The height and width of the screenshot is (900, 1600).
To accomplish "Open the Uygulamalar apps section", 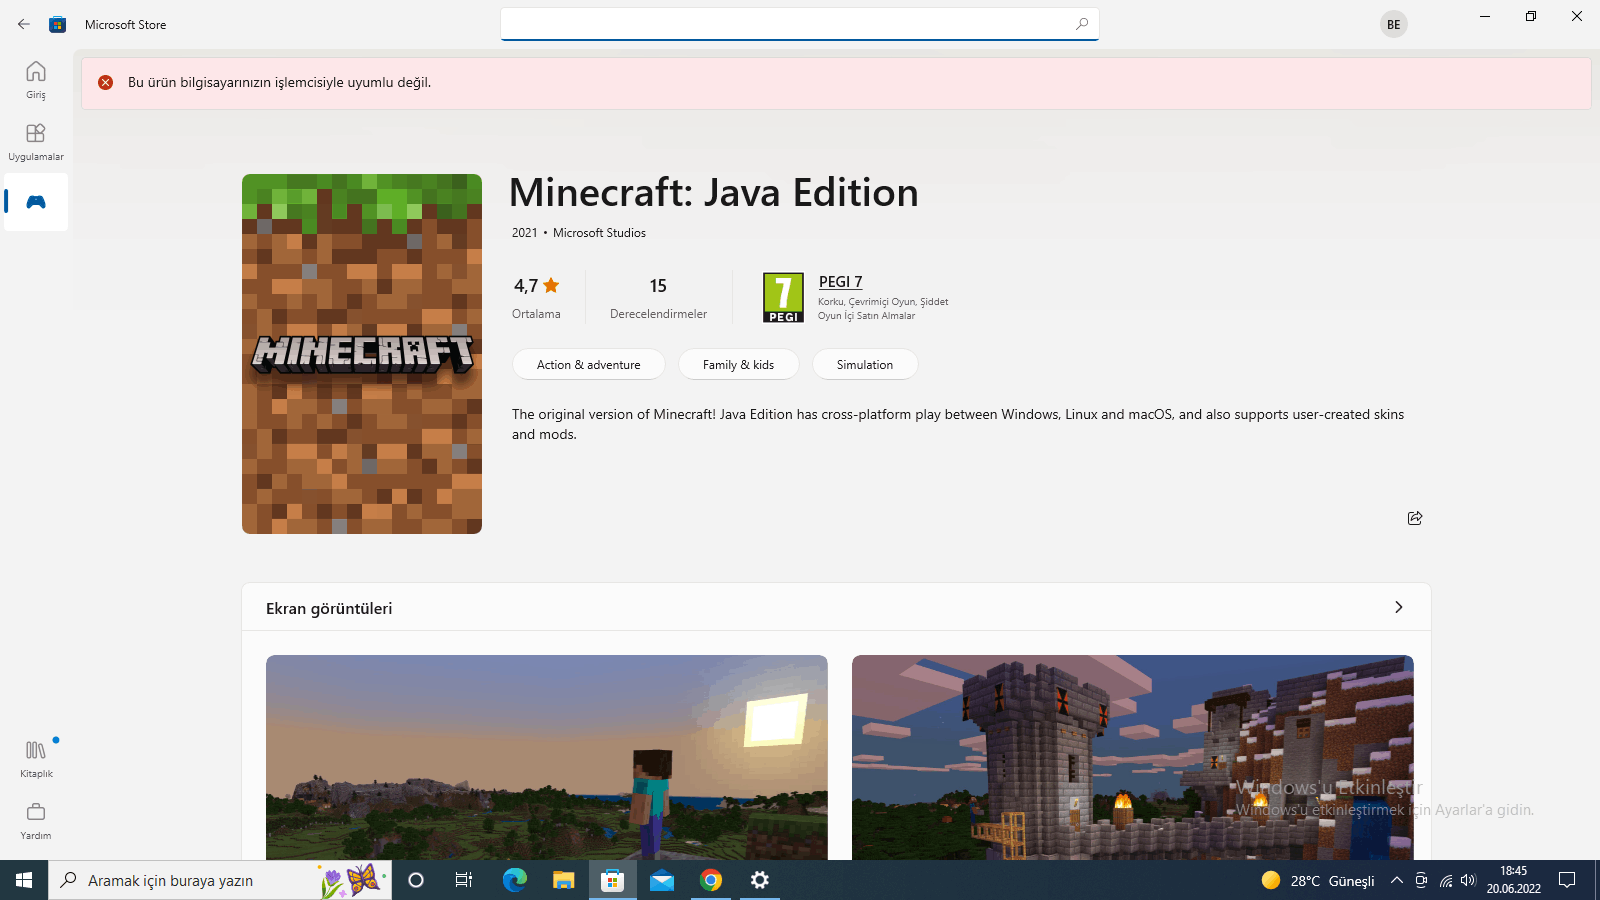I will [x=36, y=141].
